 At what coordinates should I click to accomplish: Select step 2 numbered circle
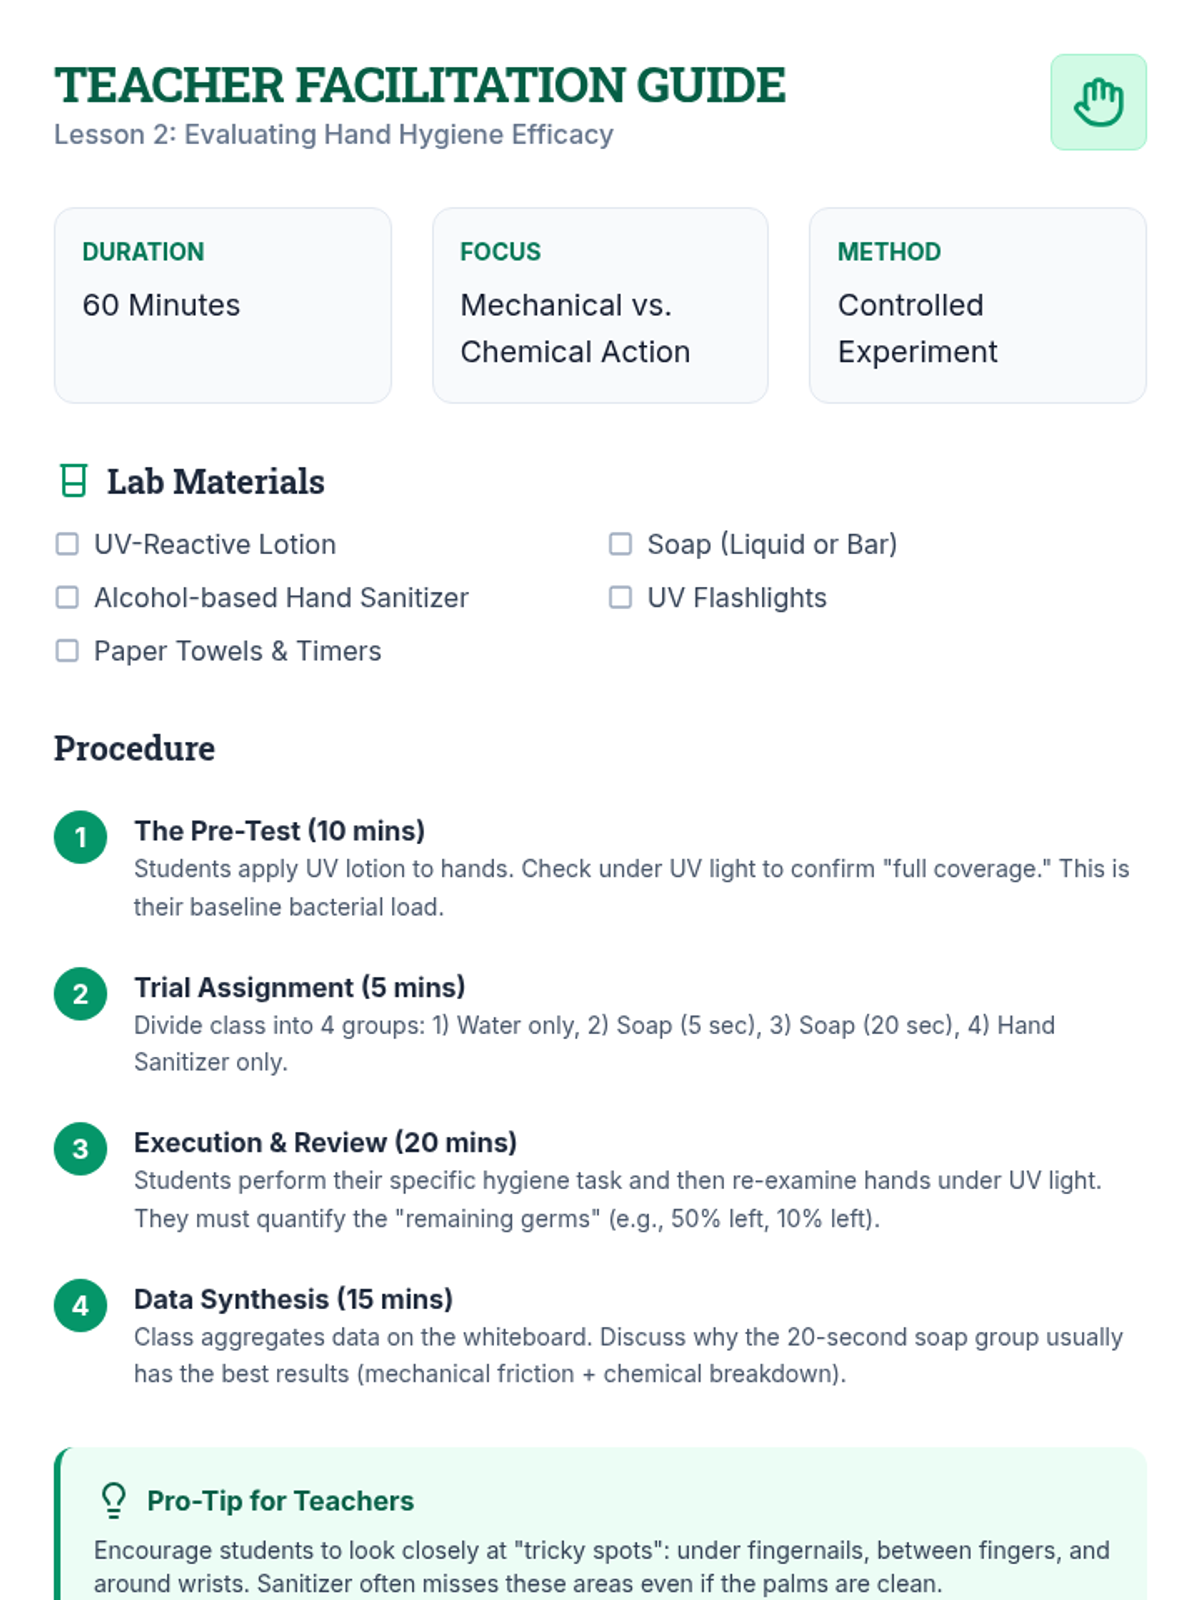click(81, 994)
